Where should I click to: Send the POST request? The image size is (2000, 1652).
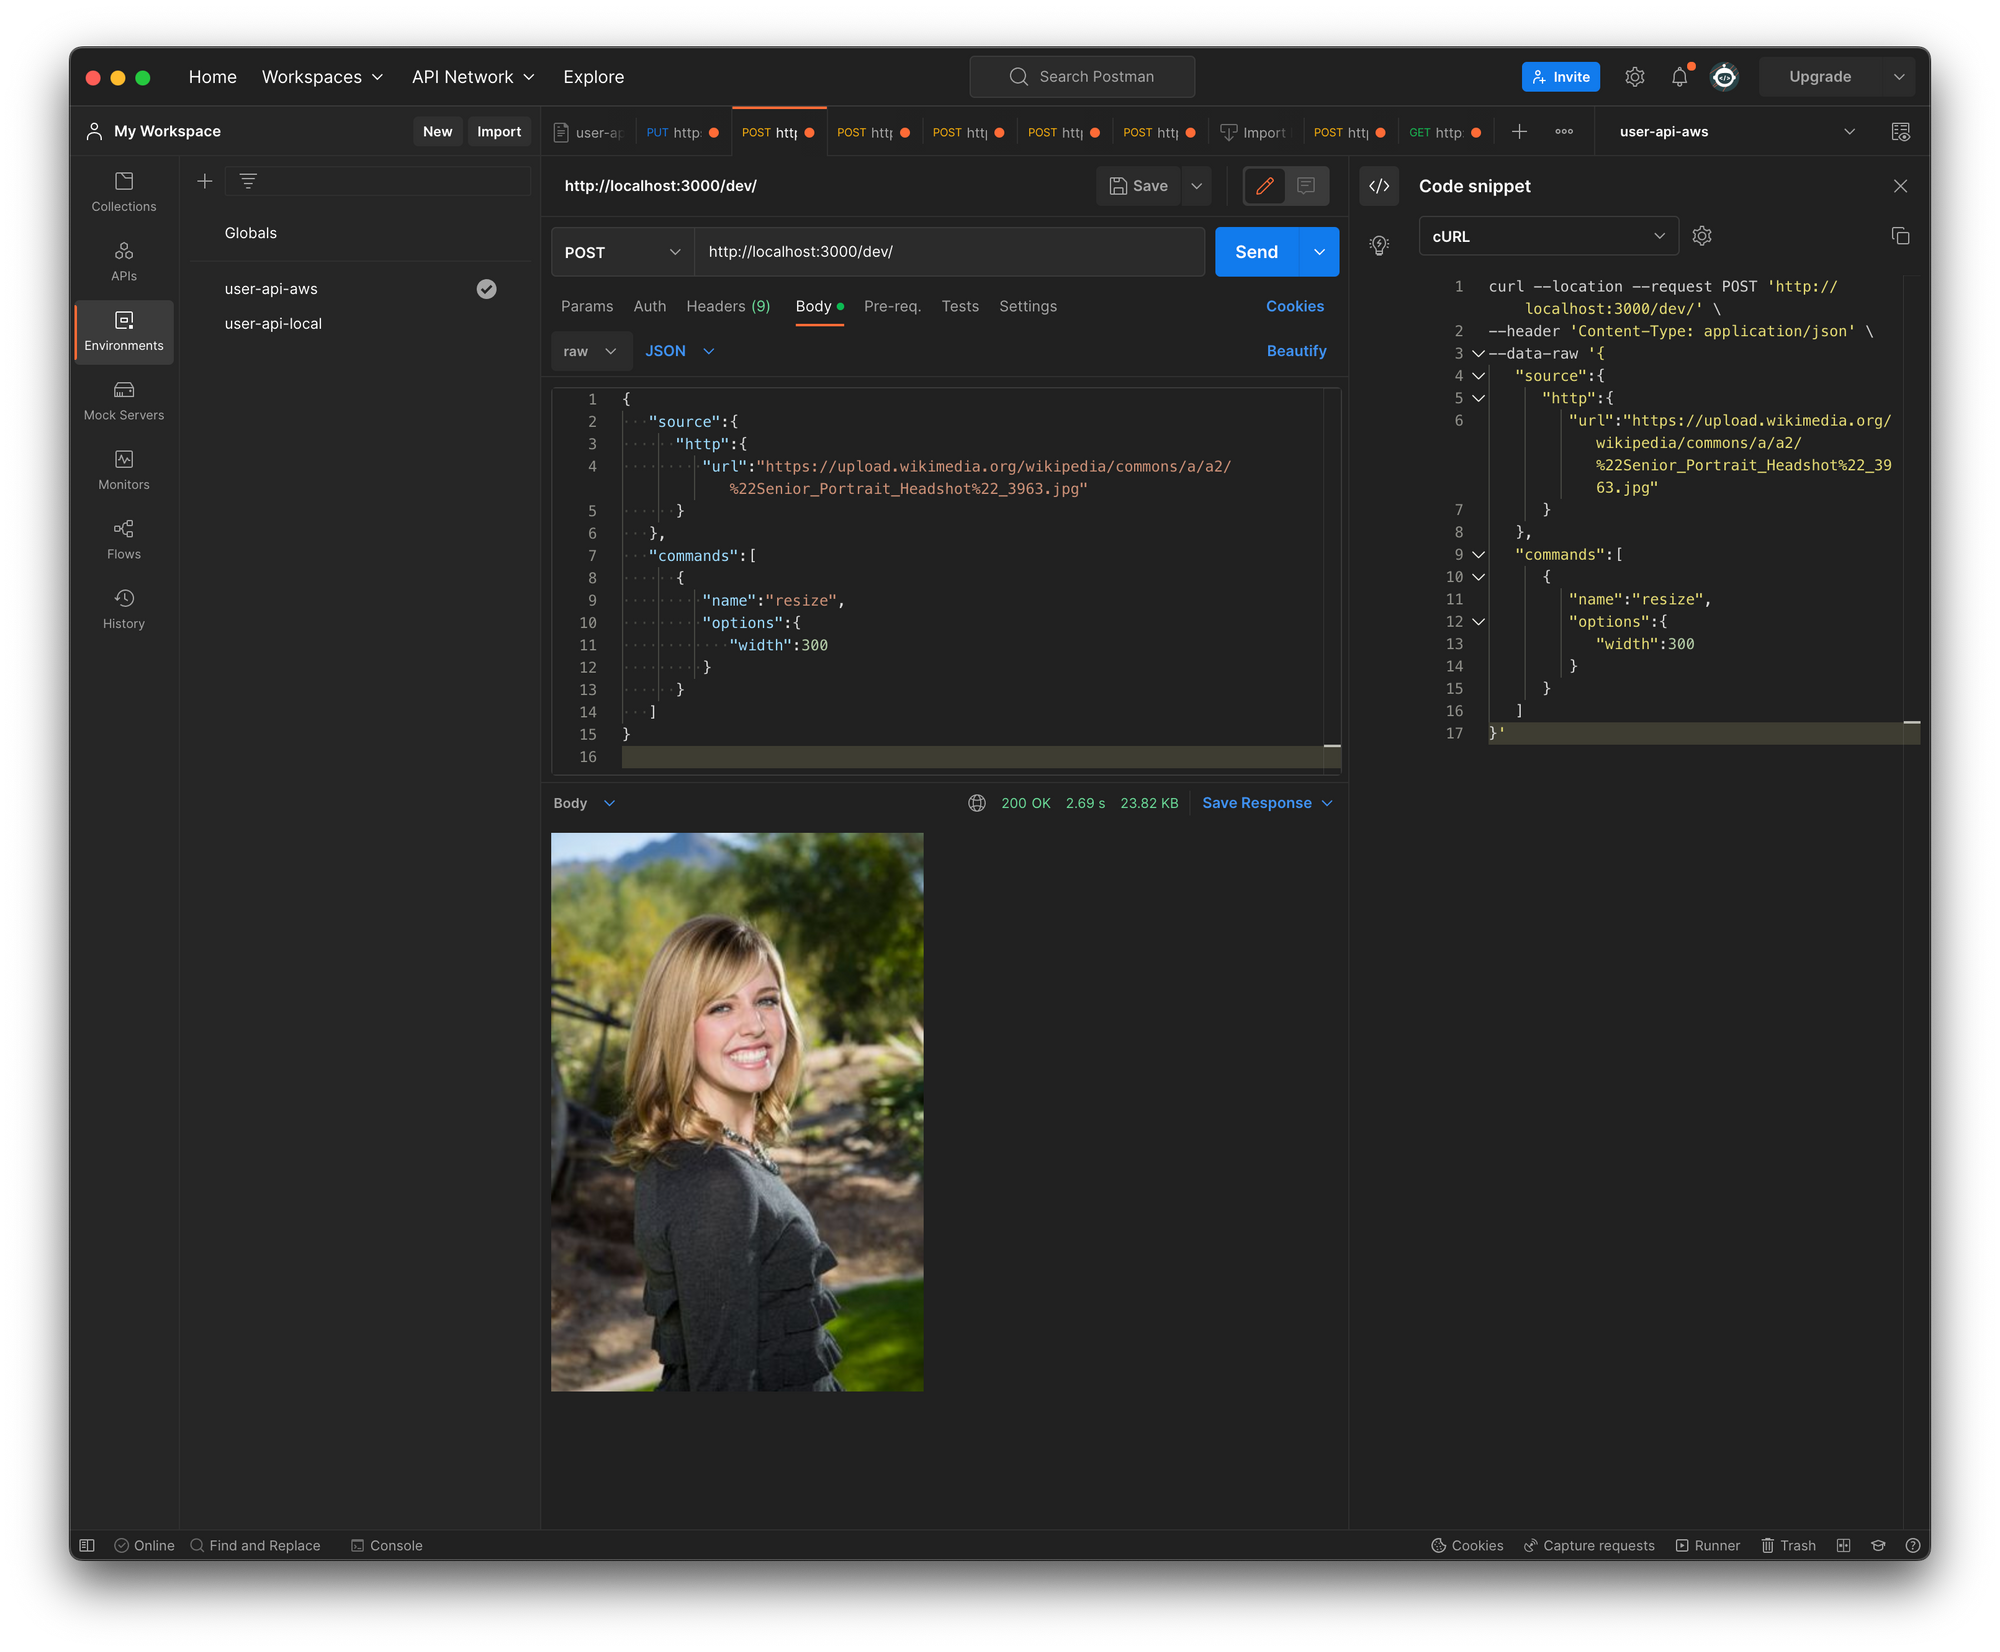pyautogui.click(x=1256, y=252)
